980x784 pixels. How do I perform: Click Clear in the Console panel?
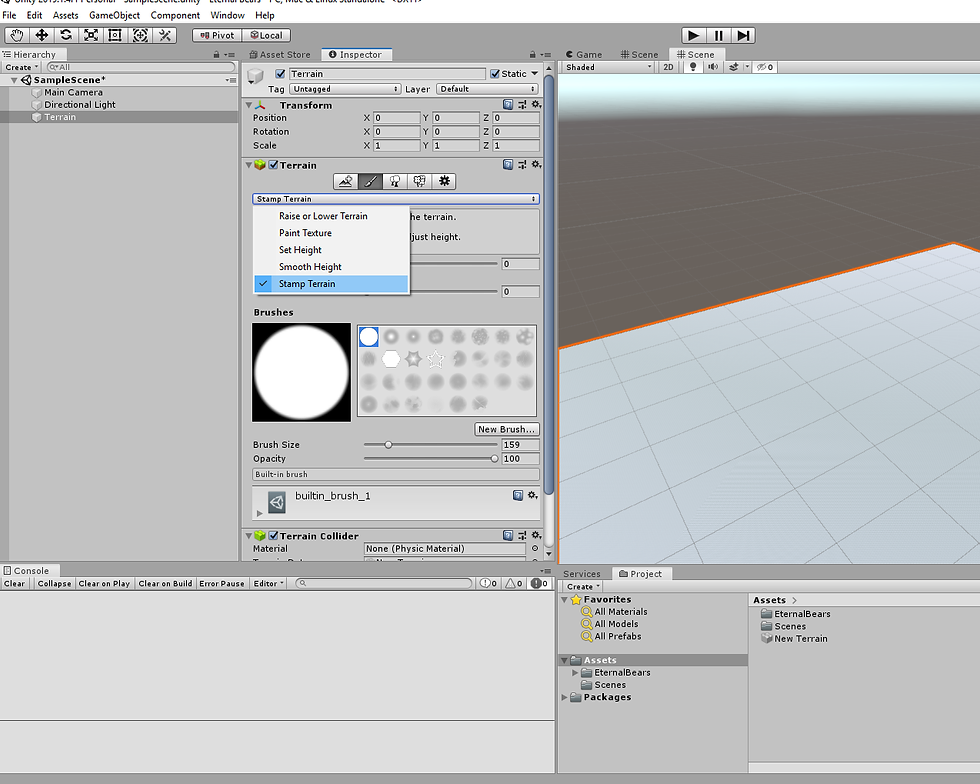coord(15,583)
